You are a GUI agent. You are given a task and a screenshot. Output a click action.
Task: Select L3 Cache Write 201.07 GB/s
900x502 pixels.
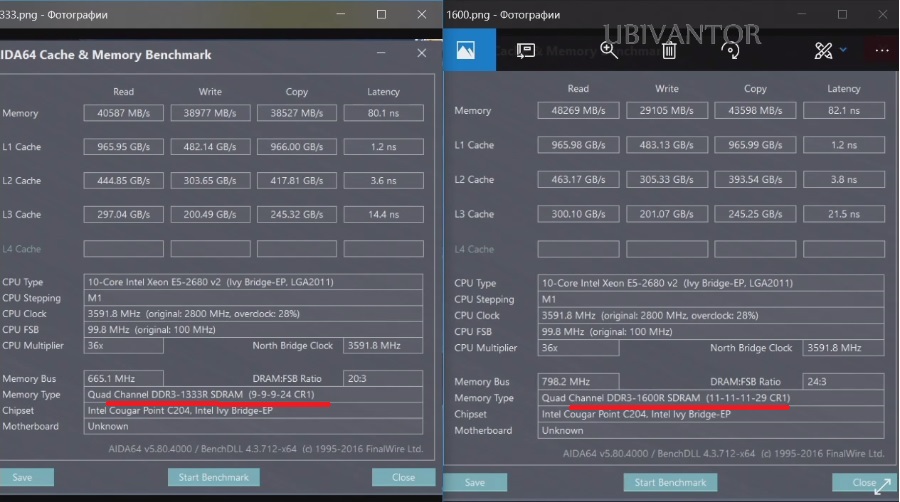coord(666,214)
